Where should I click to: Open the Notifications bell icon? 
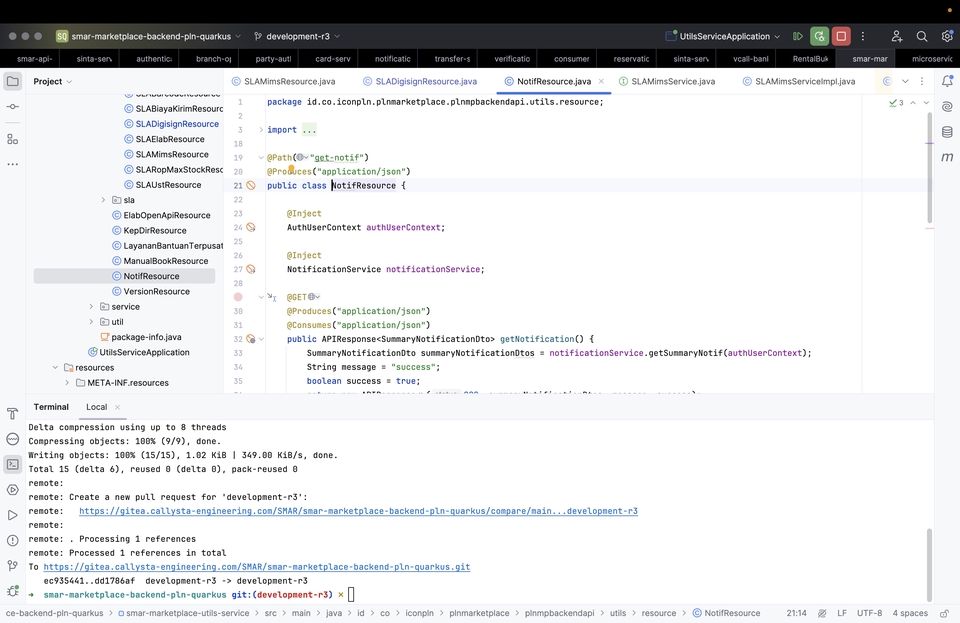947,81
